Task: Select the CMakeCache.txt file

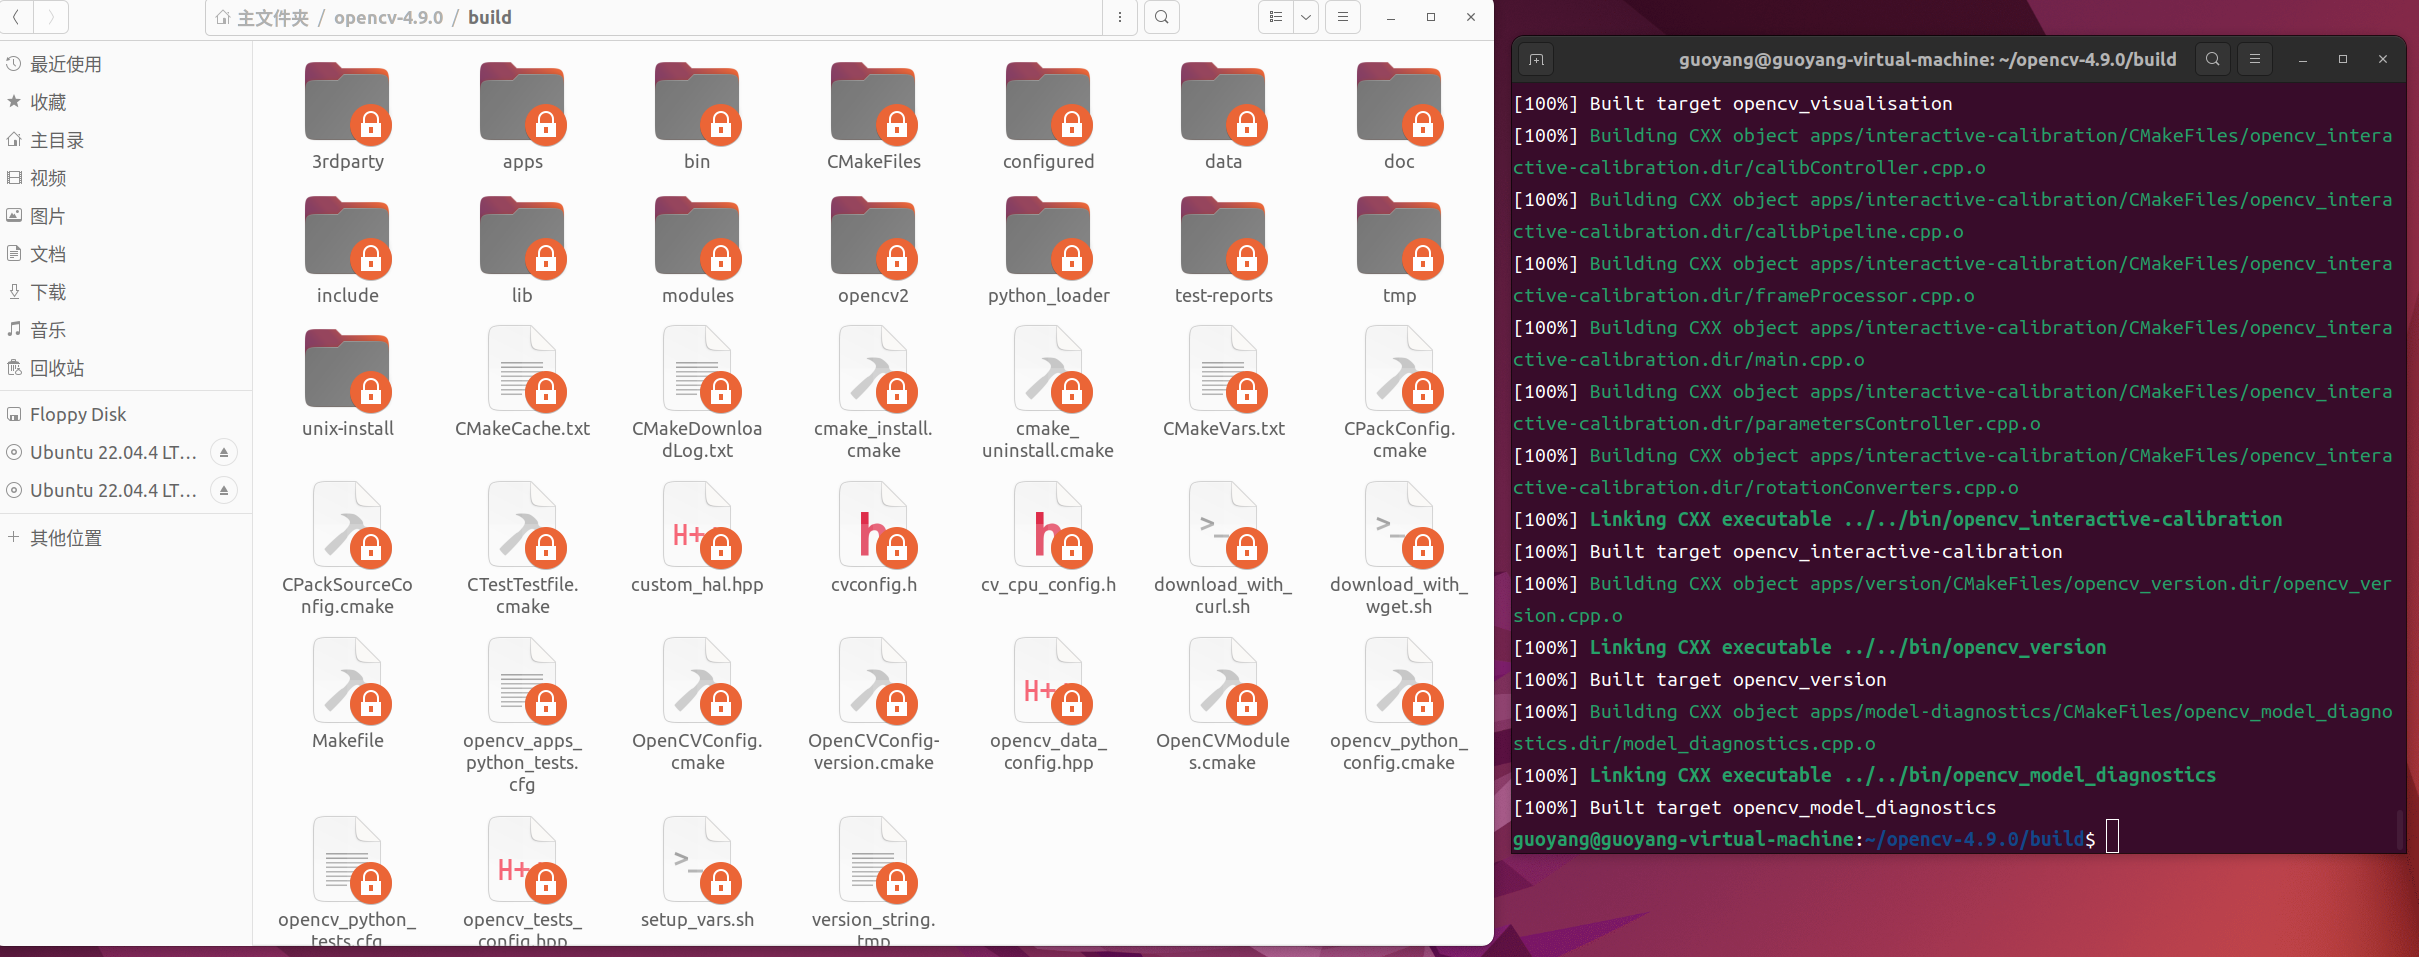Action: tap(522, 383)
